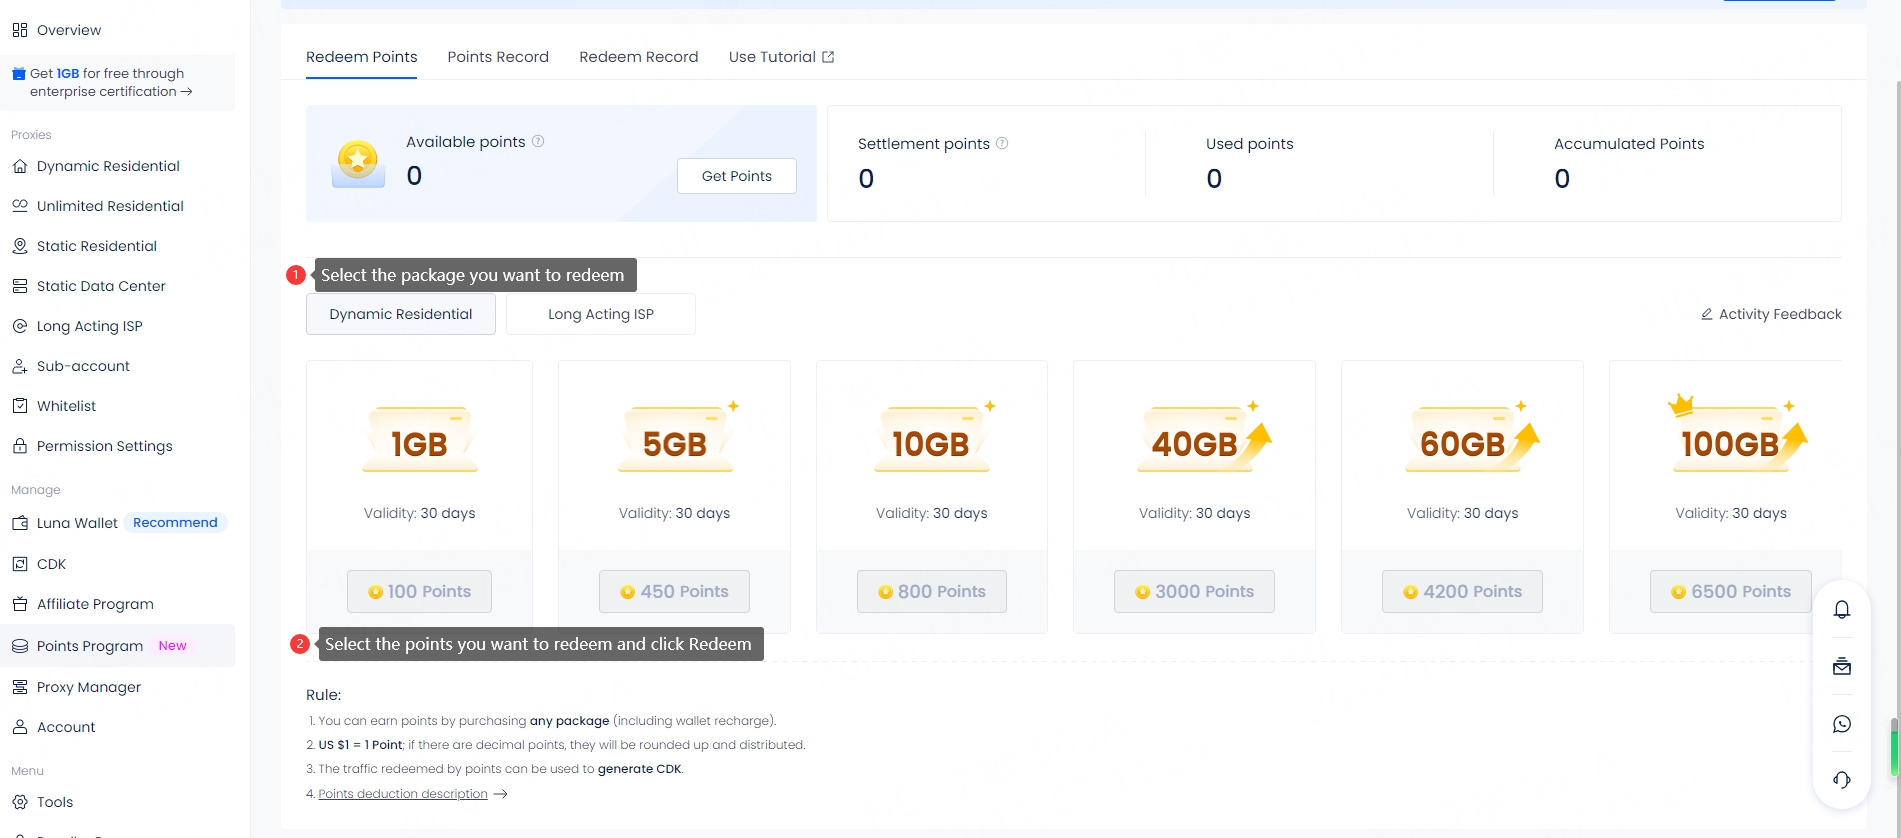Switch to the Points Record tab
This screenshot has height=838, width=1901.
(498, 57)
